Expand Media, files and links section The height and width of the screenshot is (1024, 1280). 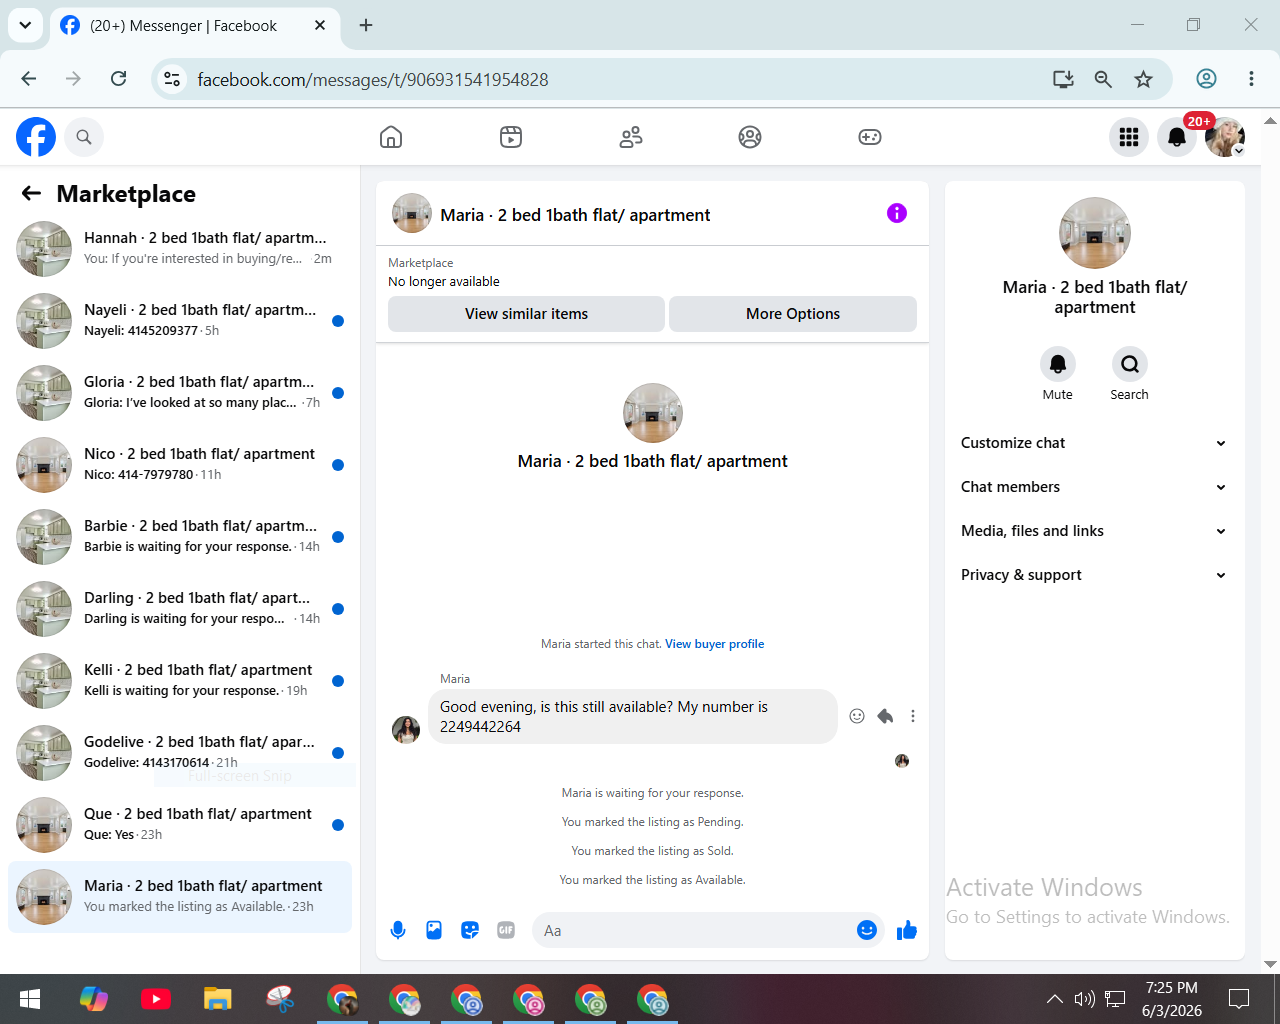pos(1094,531)
